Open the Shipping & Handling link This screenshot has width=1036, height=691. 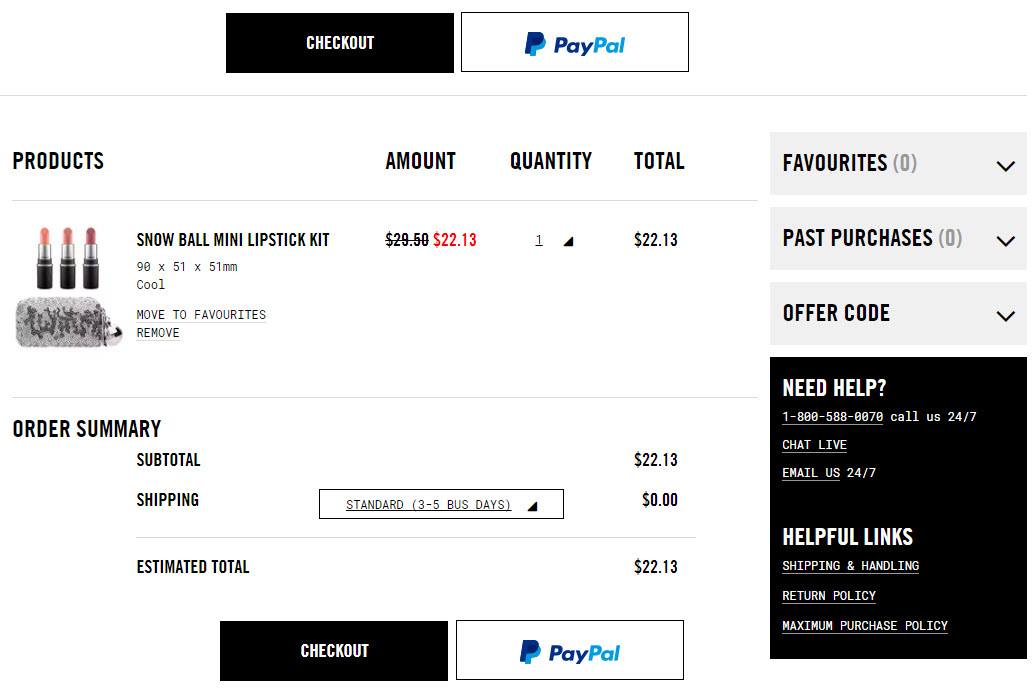(850, 566)
